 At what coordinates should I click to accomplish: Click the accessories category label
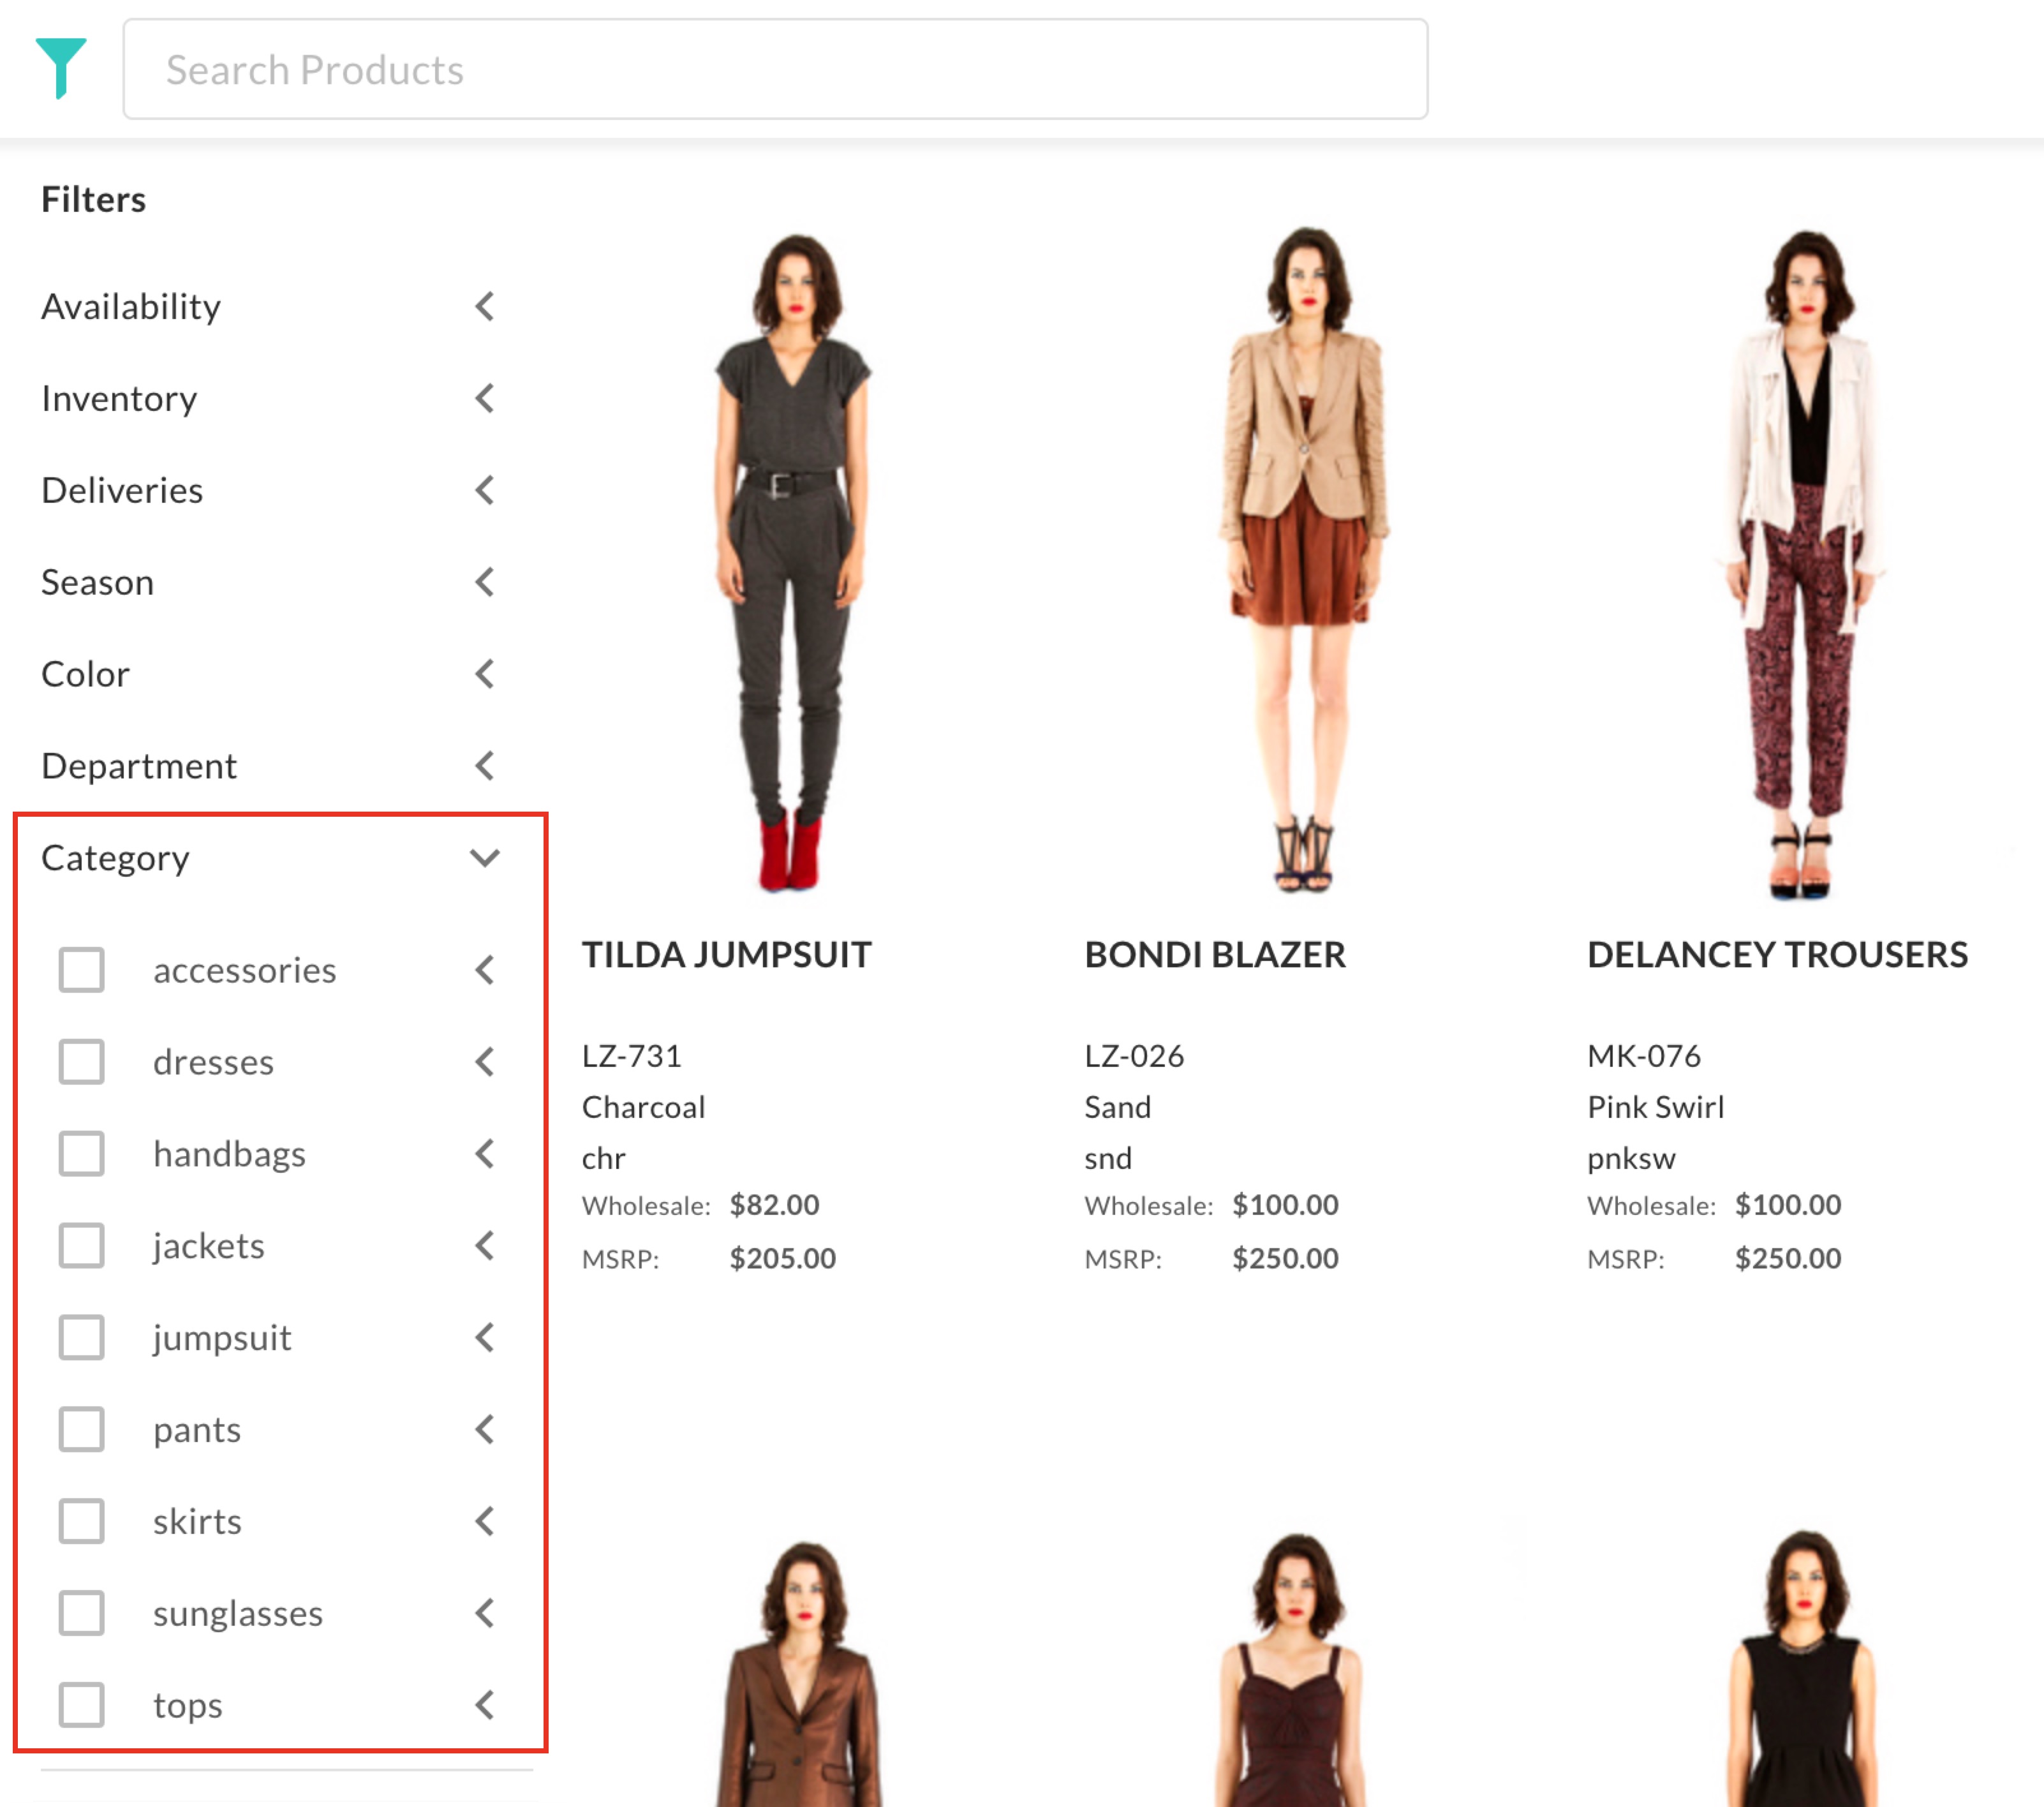(244, 970)
